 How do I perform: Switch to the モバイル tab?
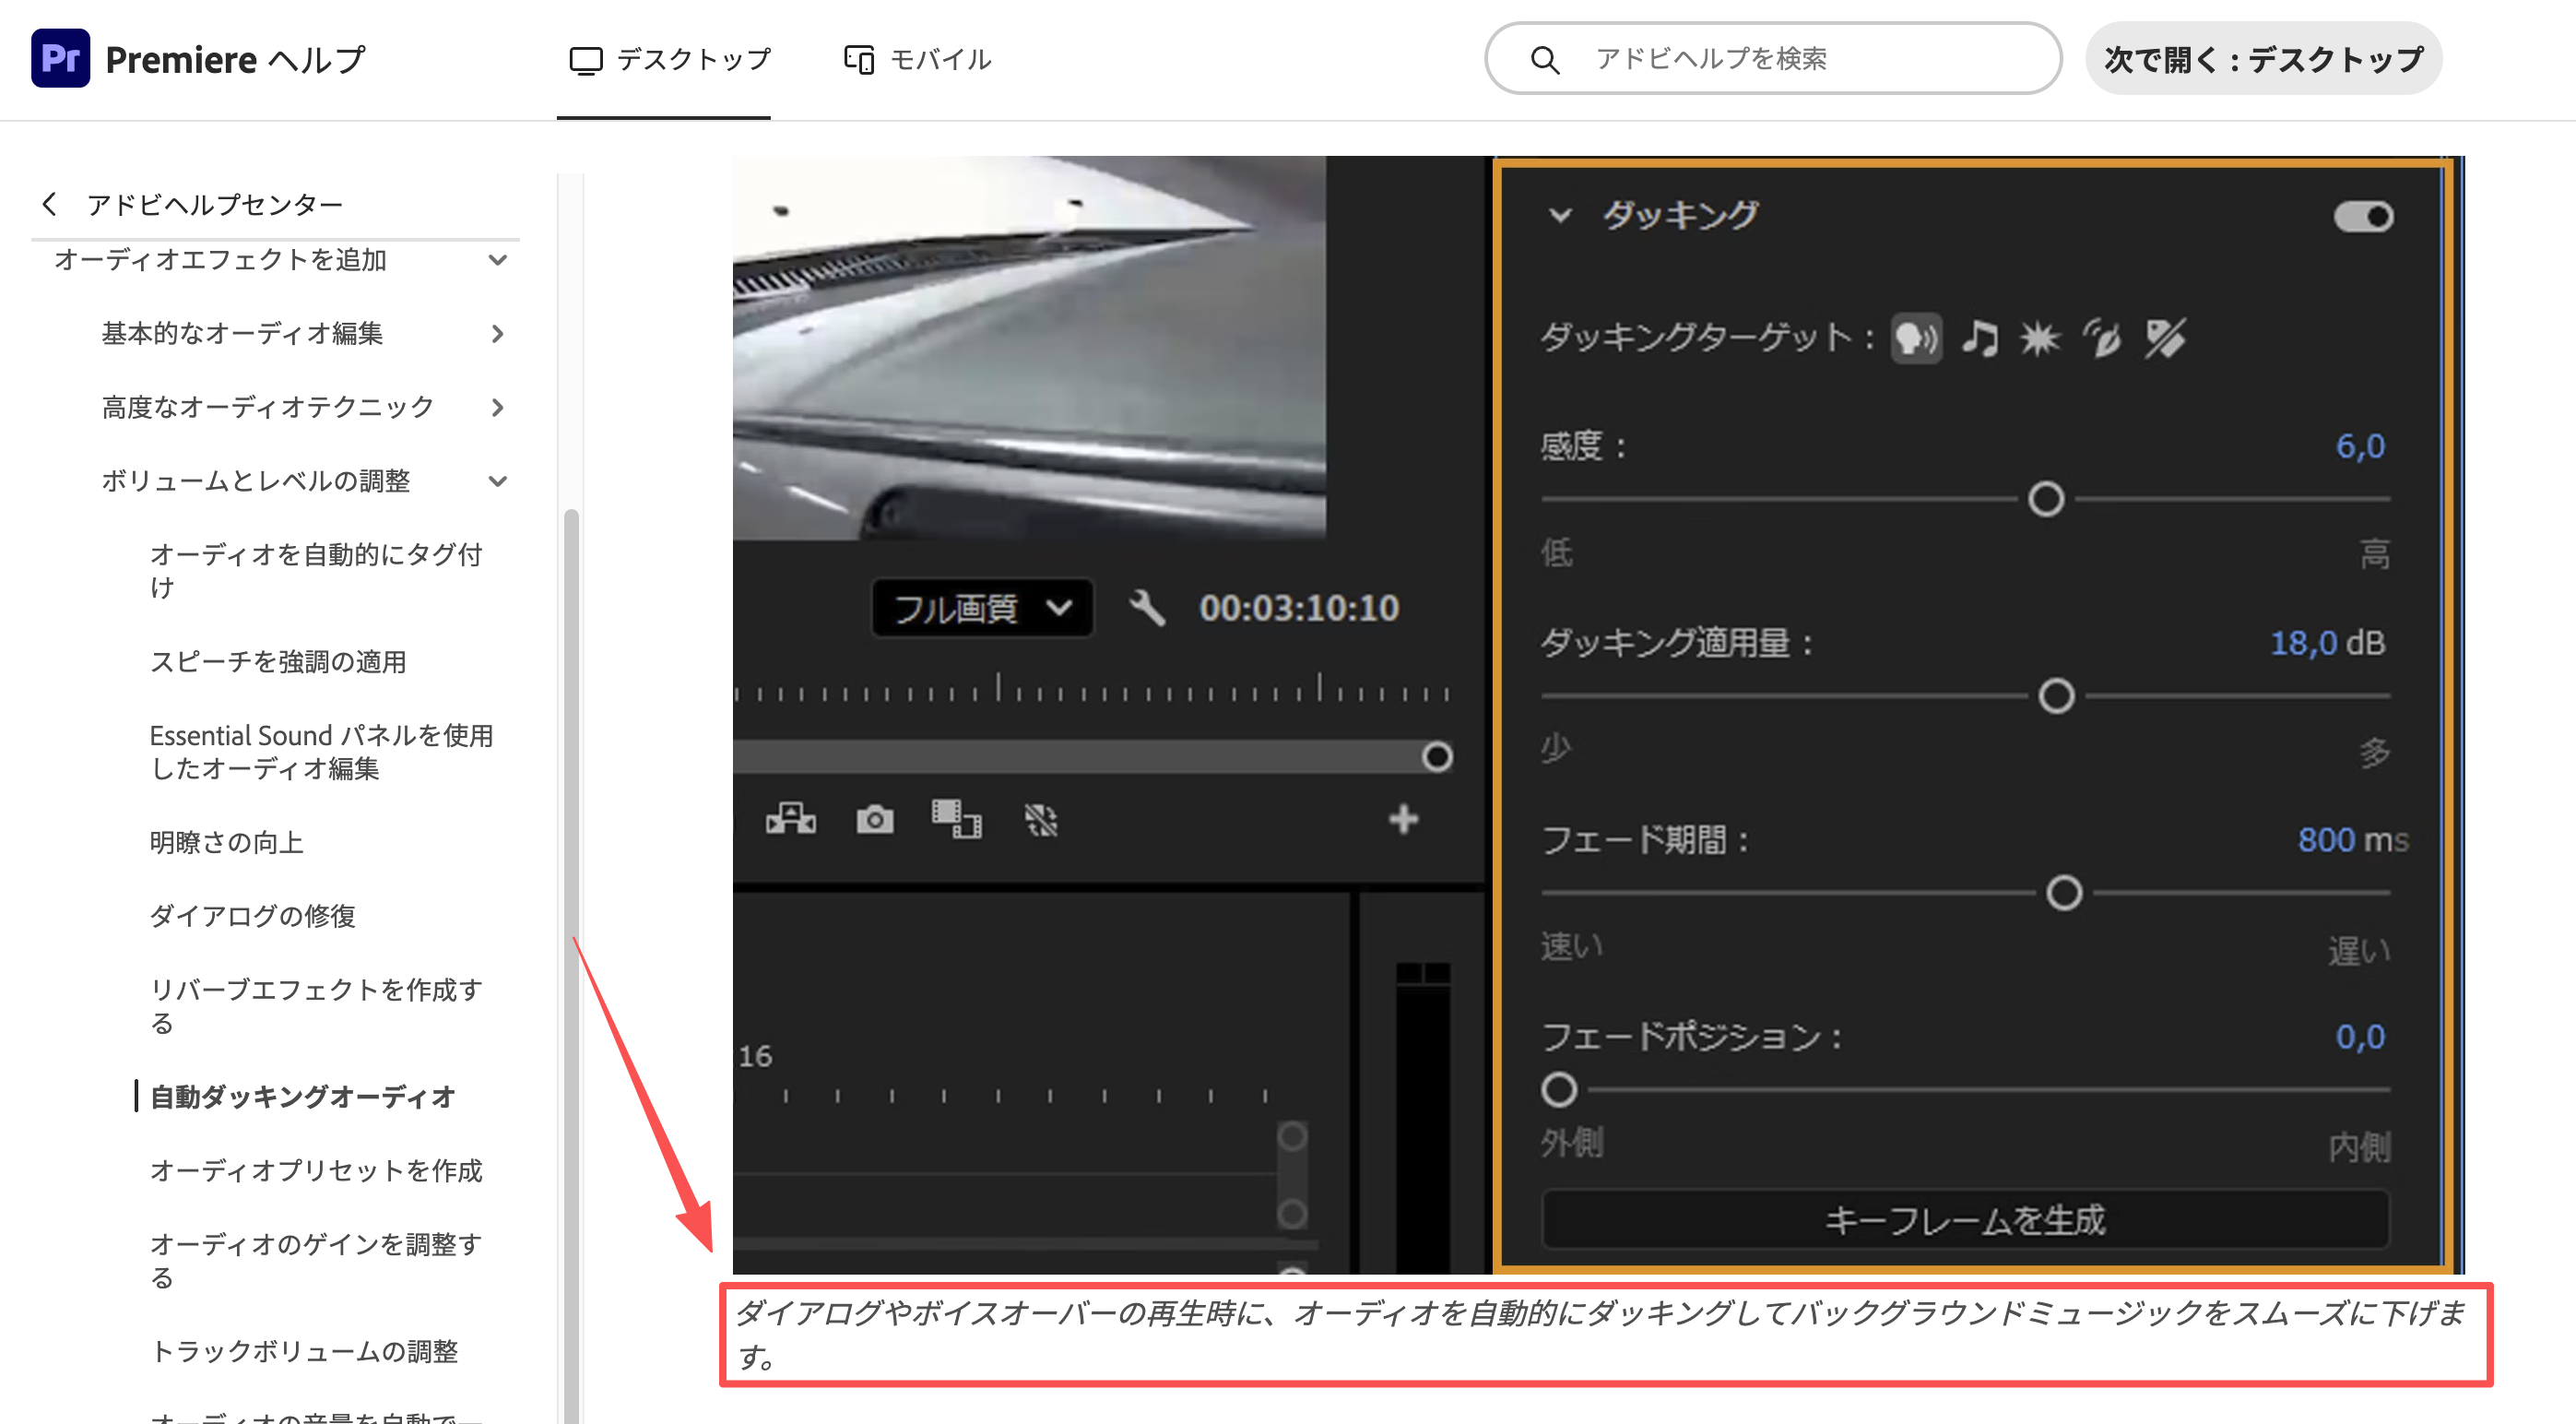[917, 60]
